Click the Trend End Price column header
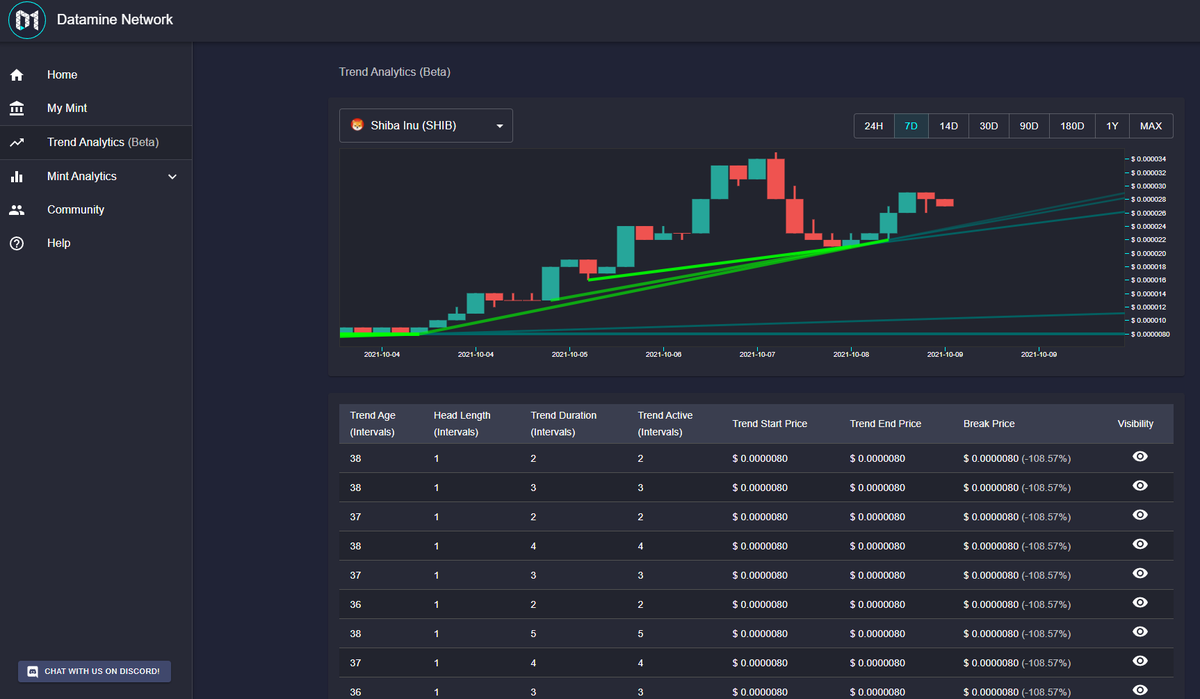 (885, 424)
